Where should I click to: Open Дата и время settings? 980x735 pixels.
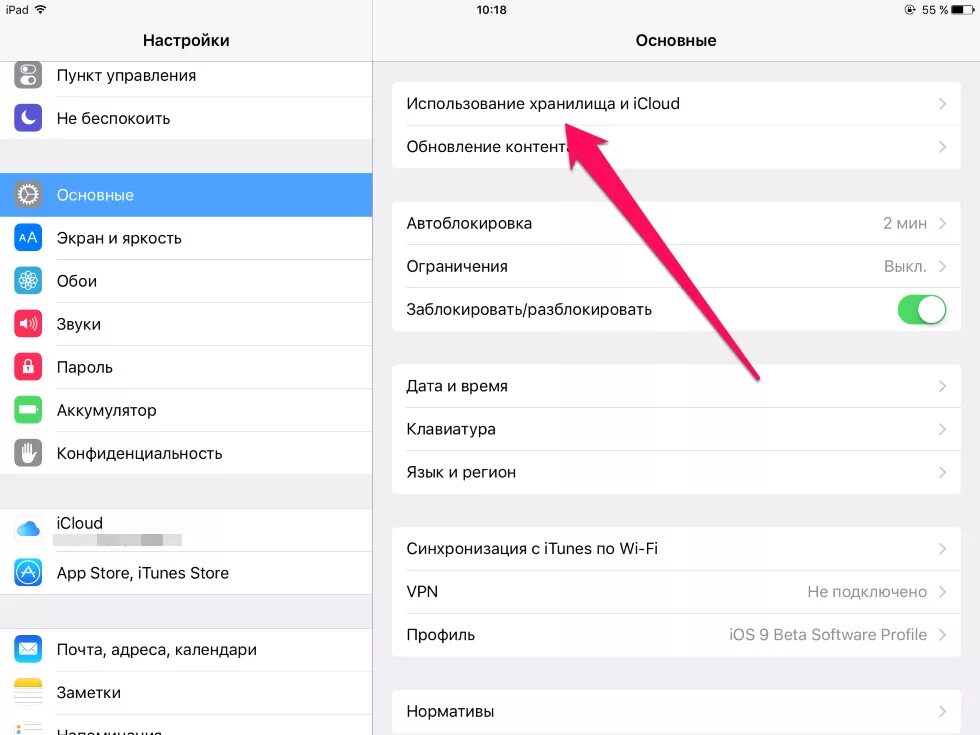pyautogui.click(x=676, y=386)
